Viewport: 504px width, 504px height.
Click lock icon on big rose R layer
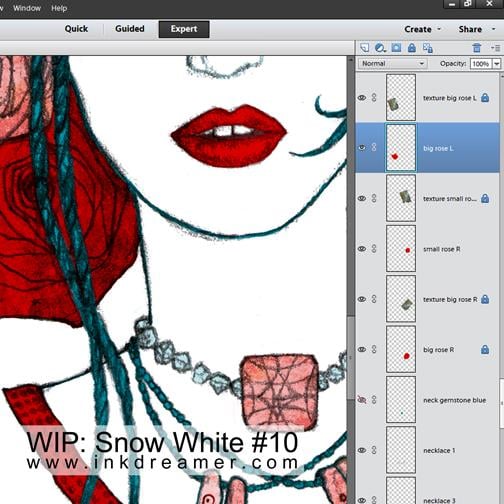(x=485, y=349)
